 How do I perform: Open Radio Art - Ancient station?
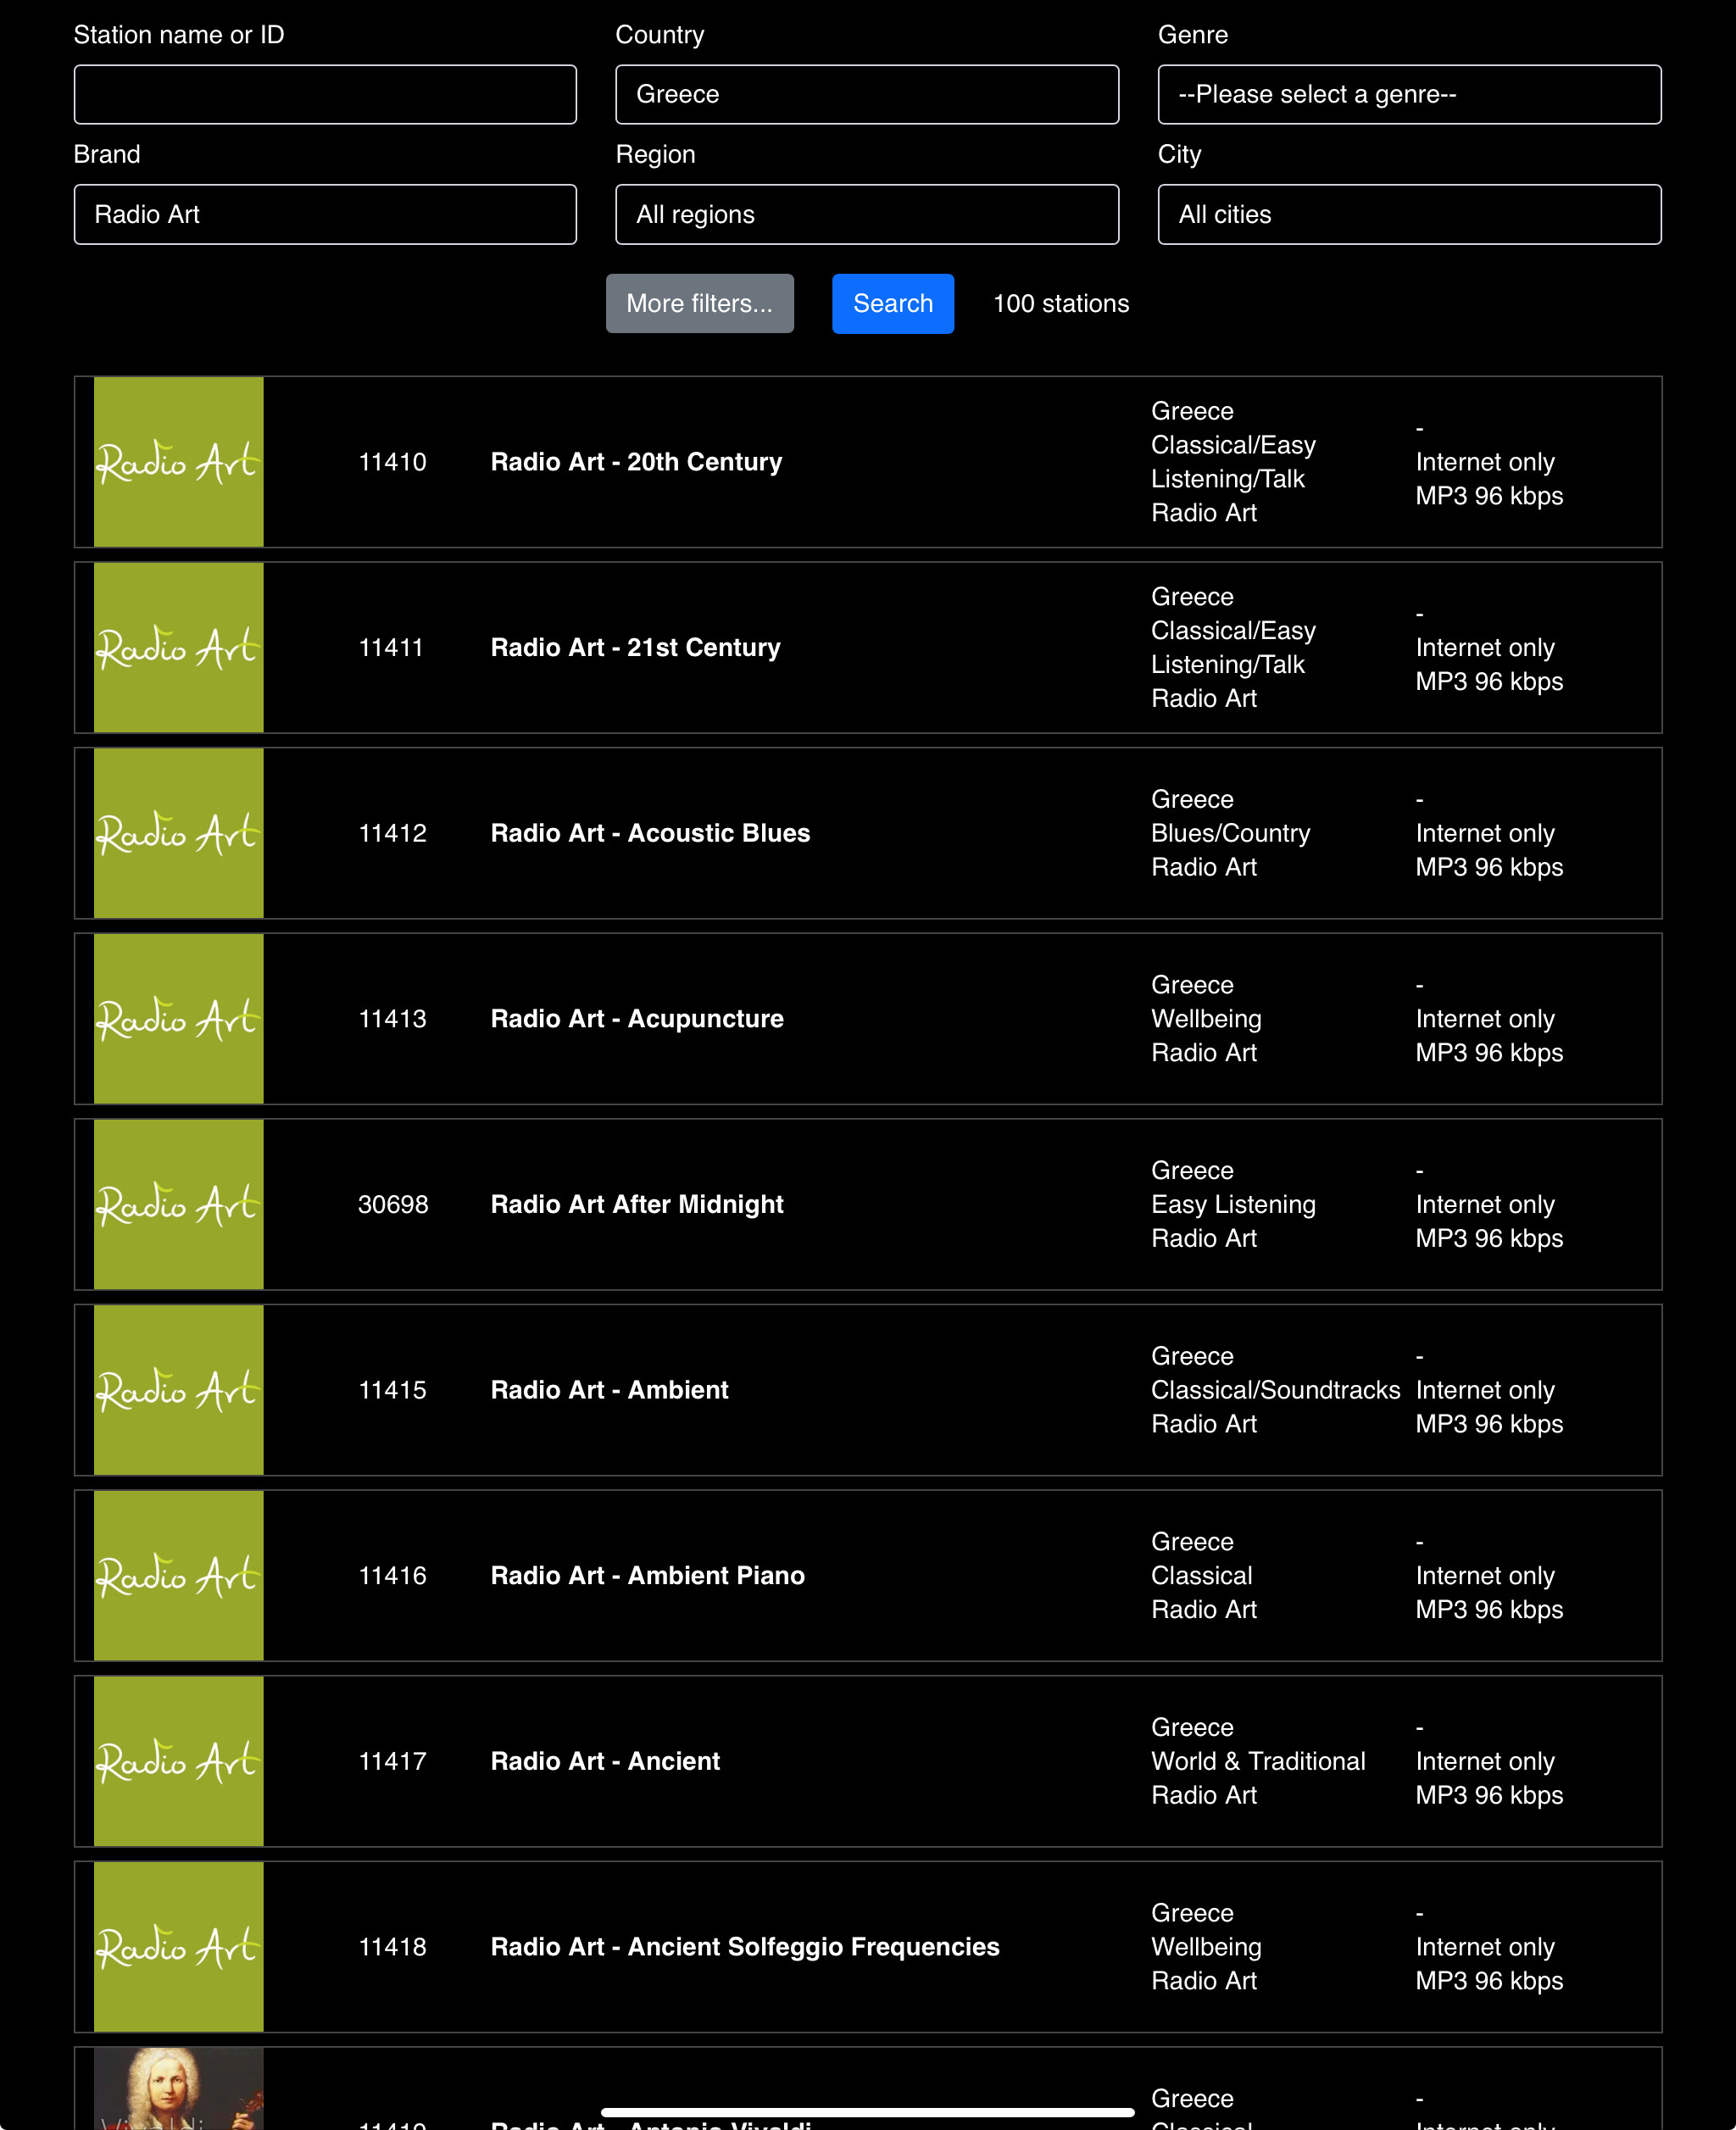605,1761
